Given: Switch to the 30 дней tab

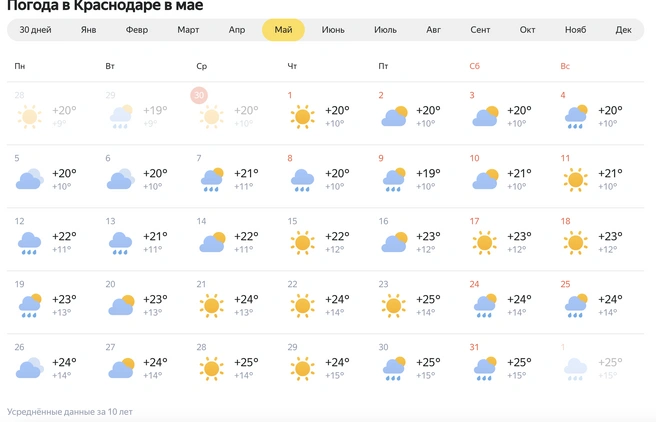Looking at the screenshot, I should point(35,30).
